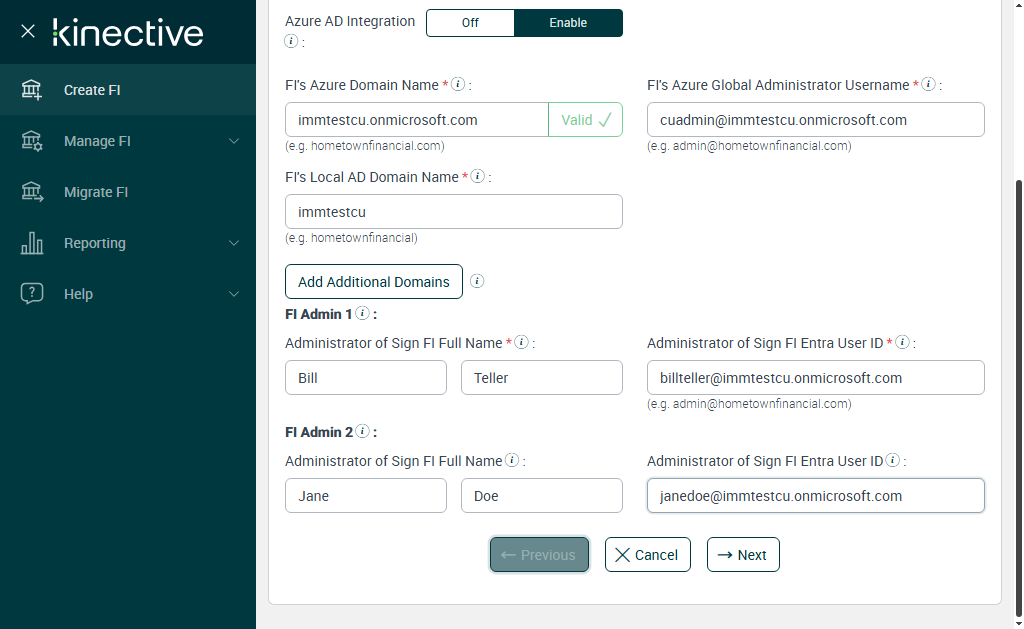This screenshot has height=629, width=1024.
Task: Click the page vertical scrollbar thumb
Action: pyautogui.click(x=1018, y=397)
